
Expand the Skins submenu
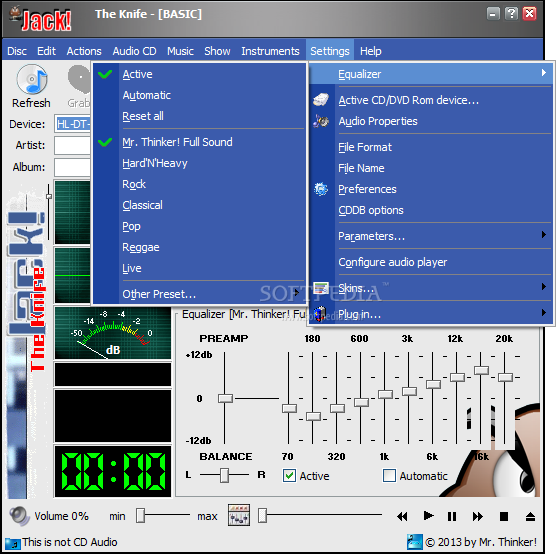[430, 288]
